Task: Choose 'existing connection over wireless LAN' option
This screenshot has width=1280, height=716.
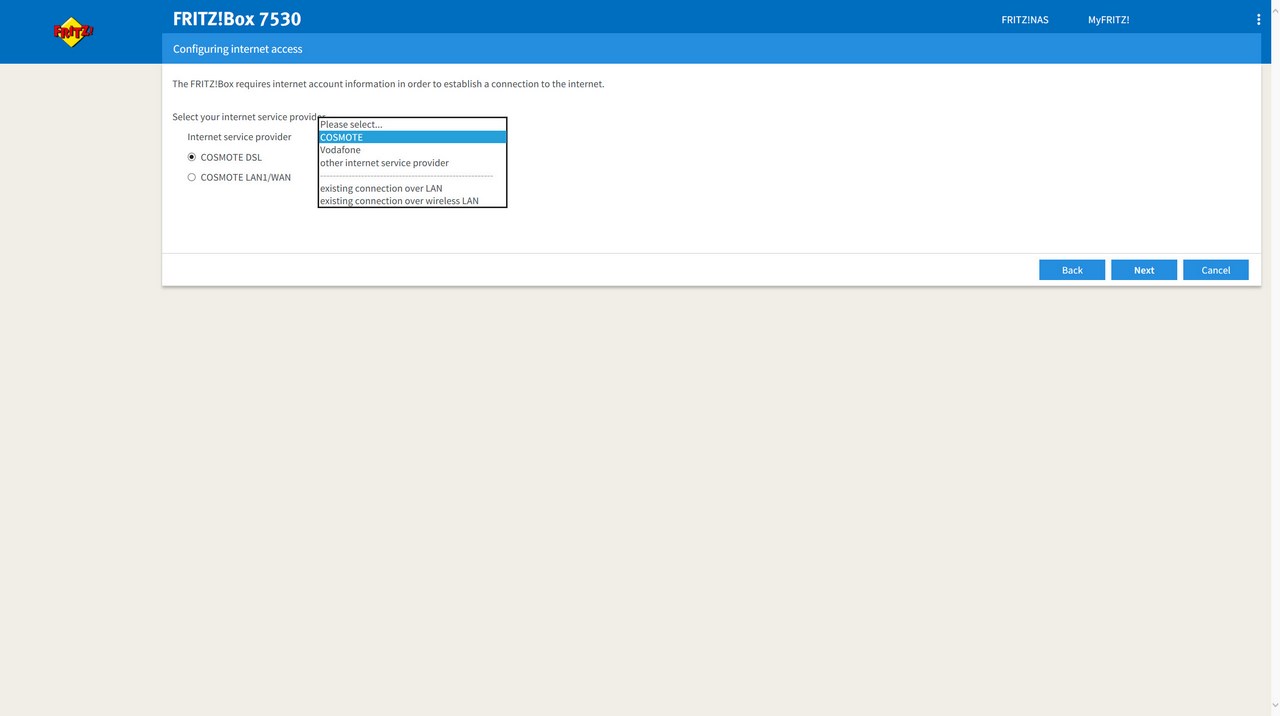Action: [x=412, y=201]
